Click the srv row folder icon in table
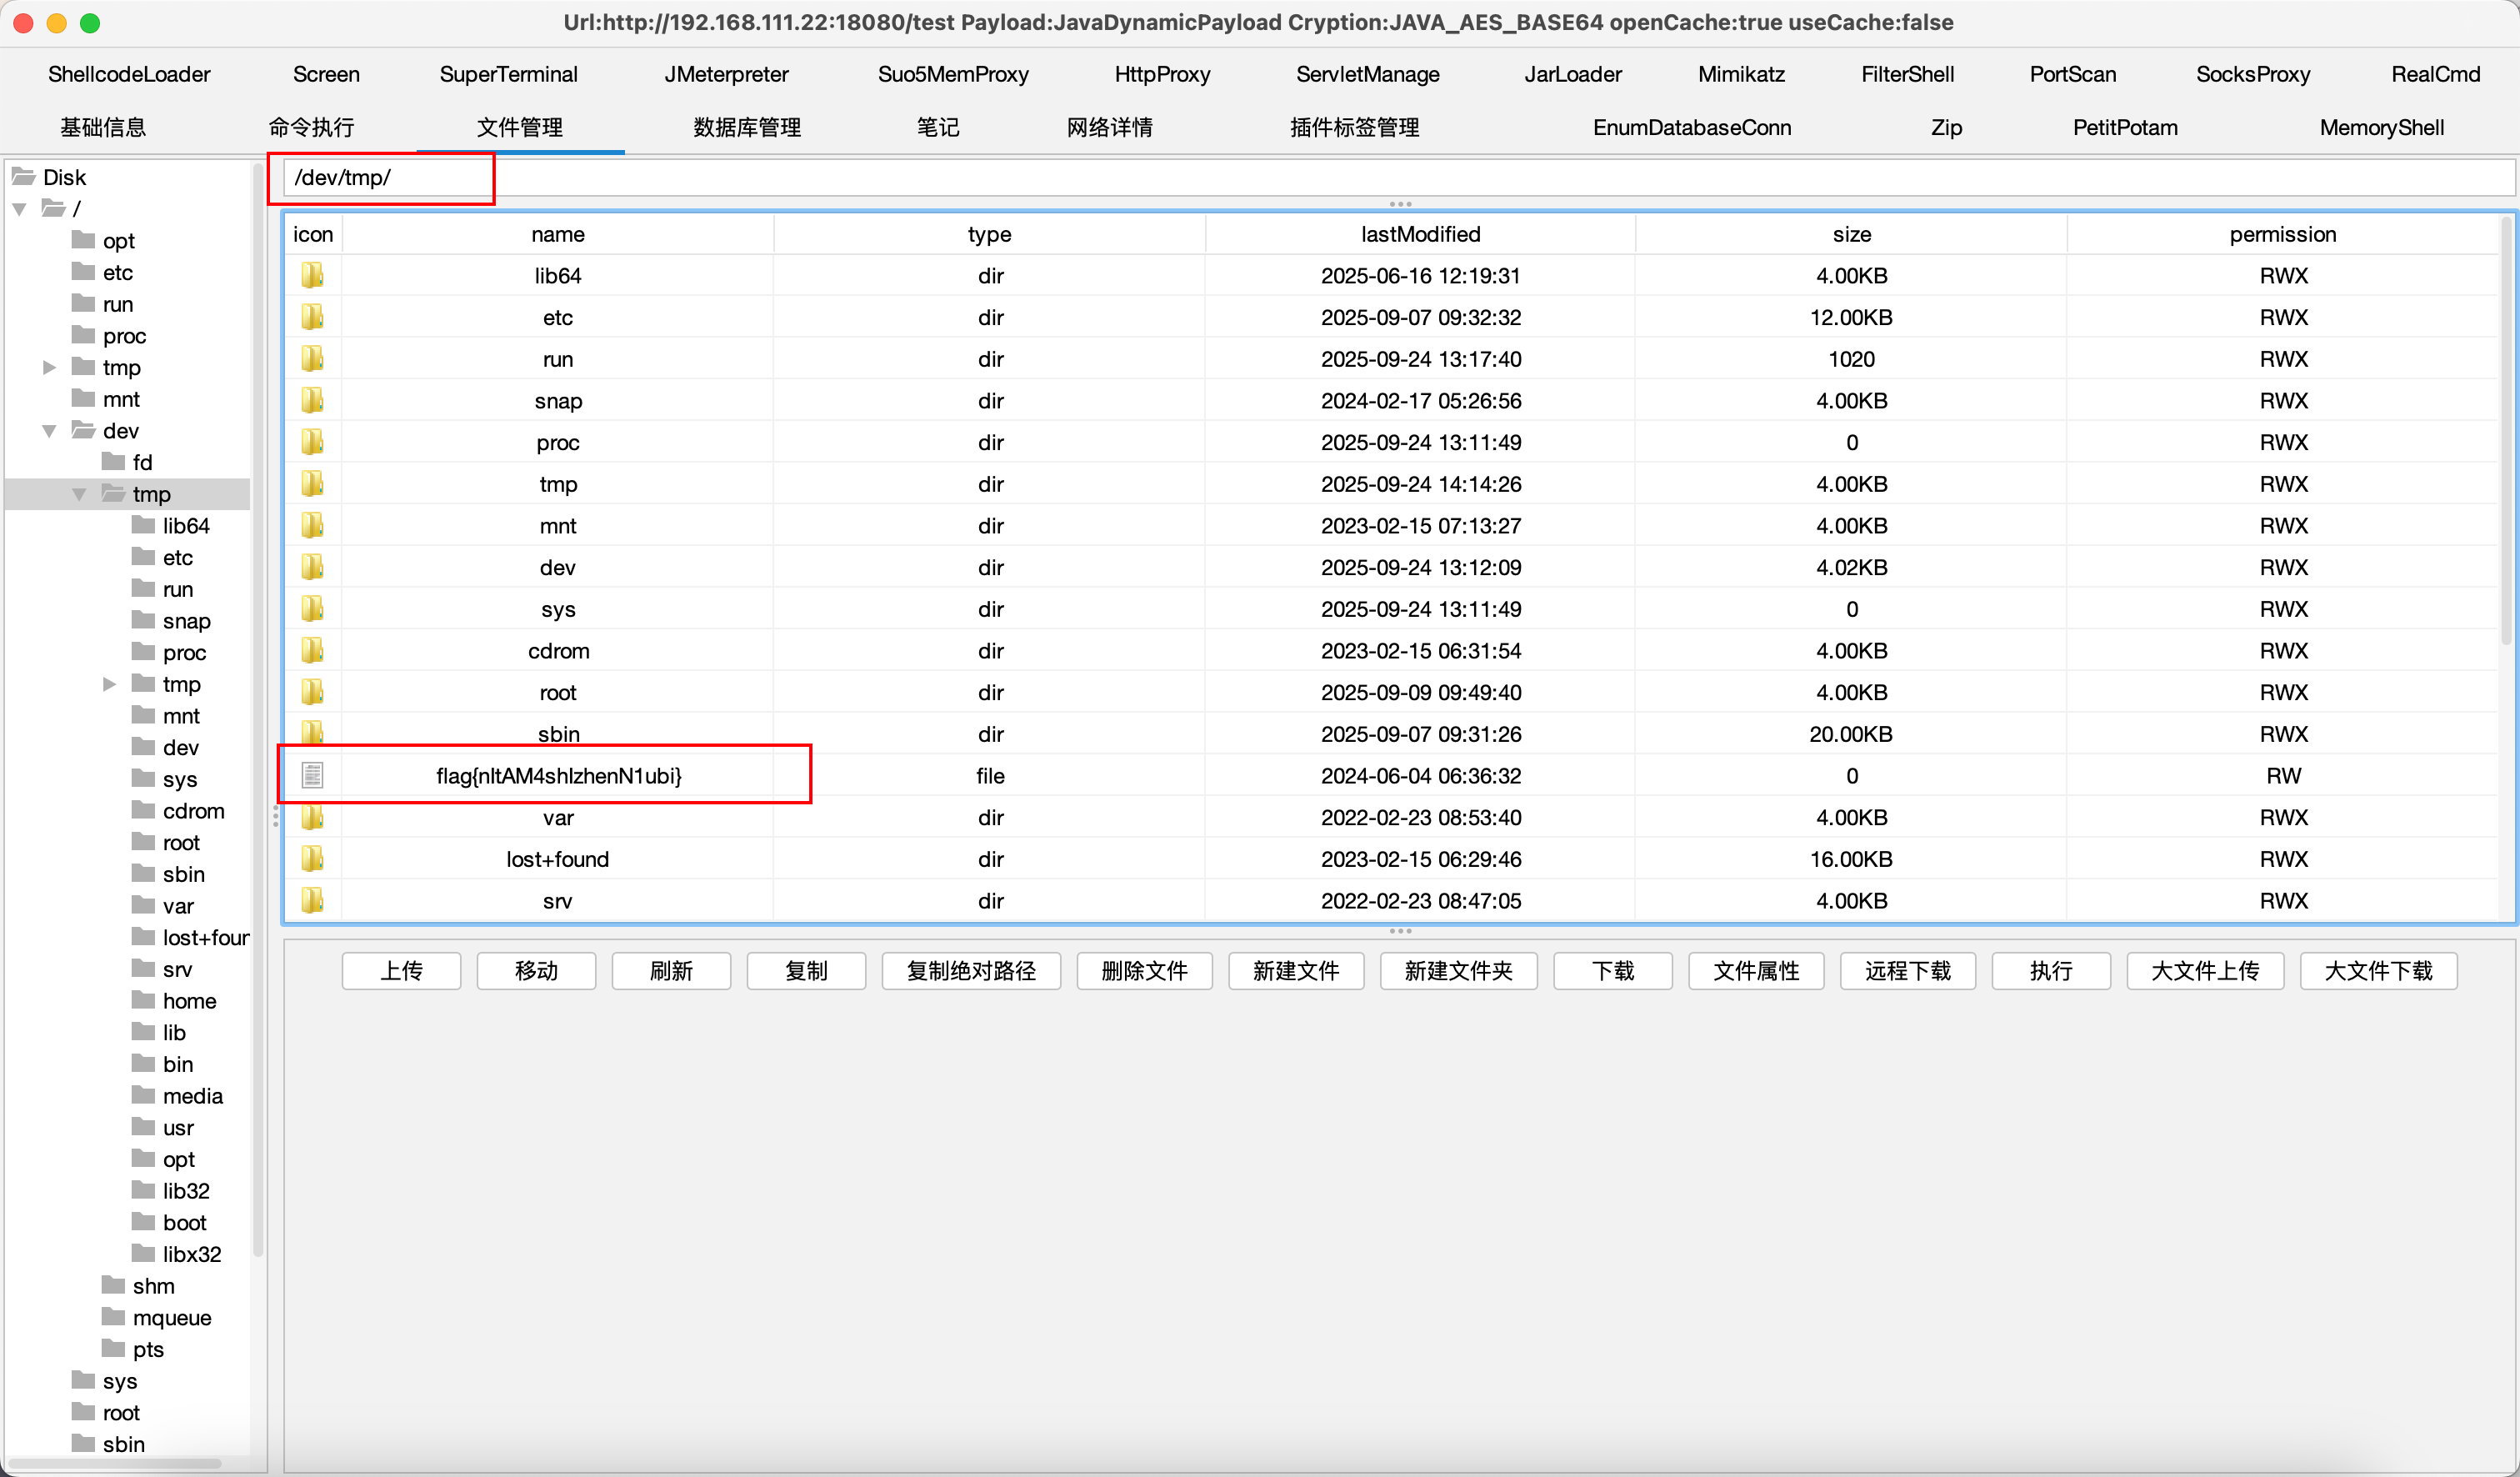The height and width of the screenshot is (1477, 2520). click(312, 900)
